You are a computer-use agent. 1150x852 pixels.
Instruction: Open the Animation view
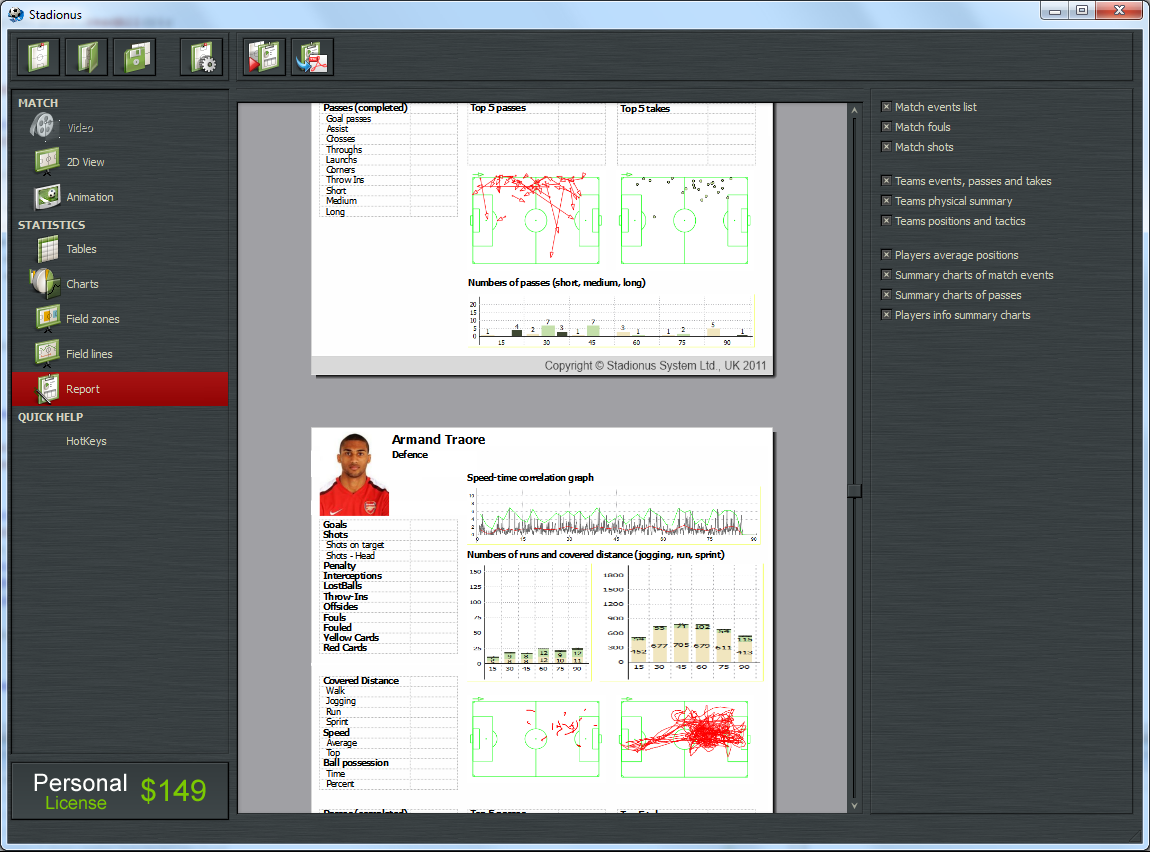[x=89, y=197]
